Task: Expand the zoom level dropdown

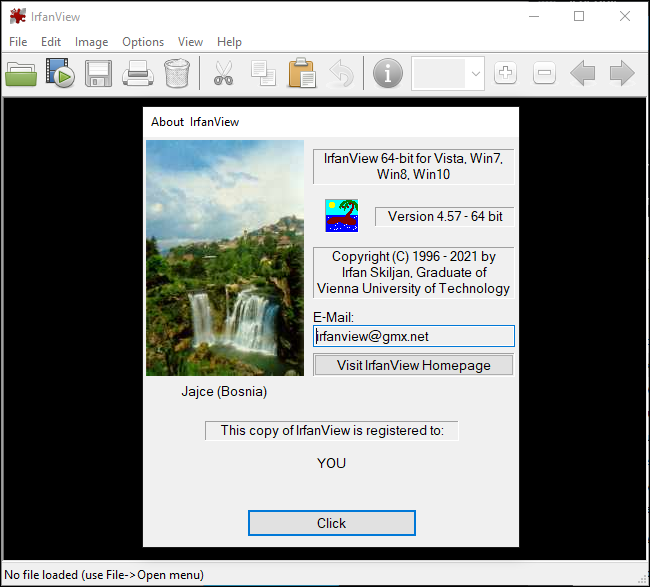Action: point(476,73)
